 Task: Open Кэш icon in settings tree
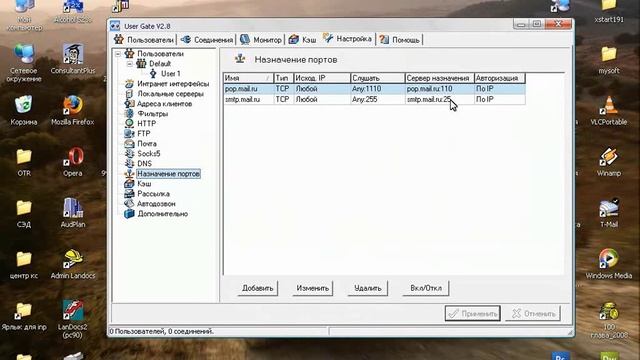[x=129, y=184]
